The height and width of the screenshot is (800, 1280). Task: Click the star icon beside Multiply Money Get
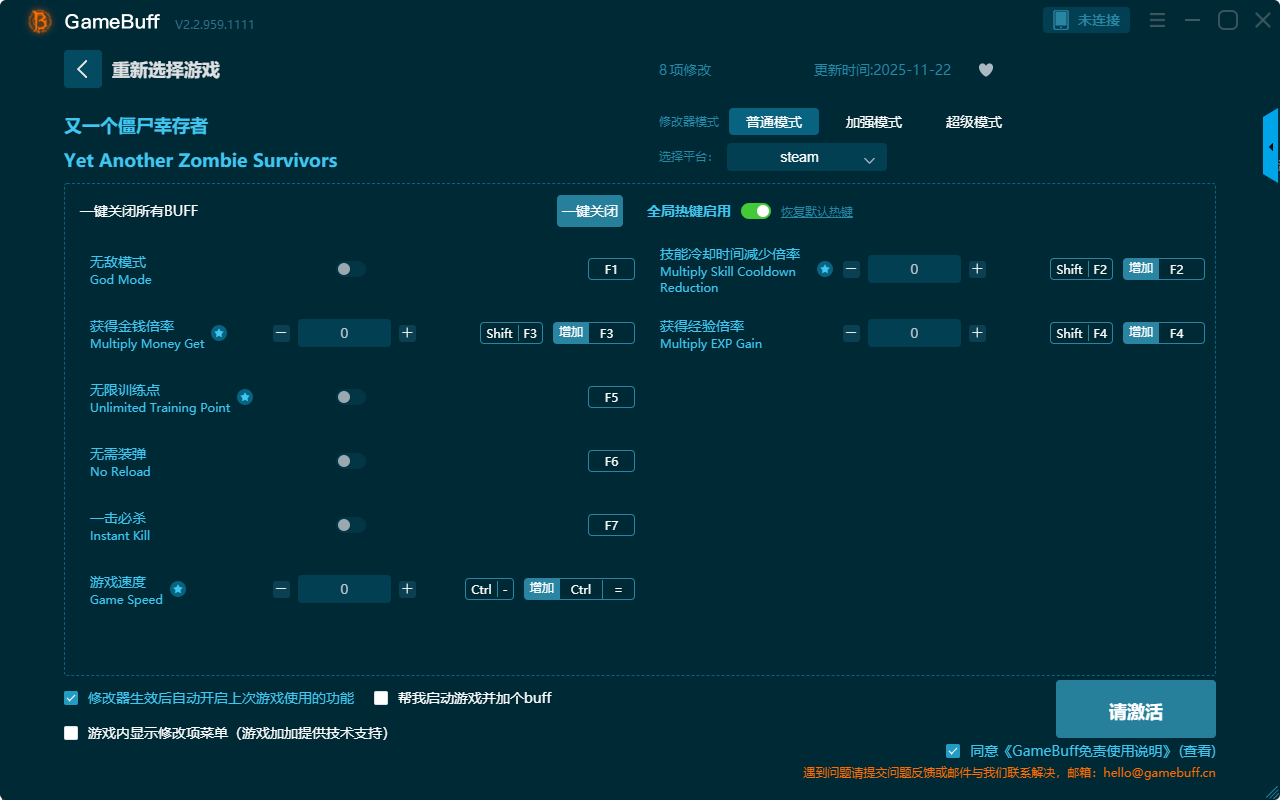point(219,333)
